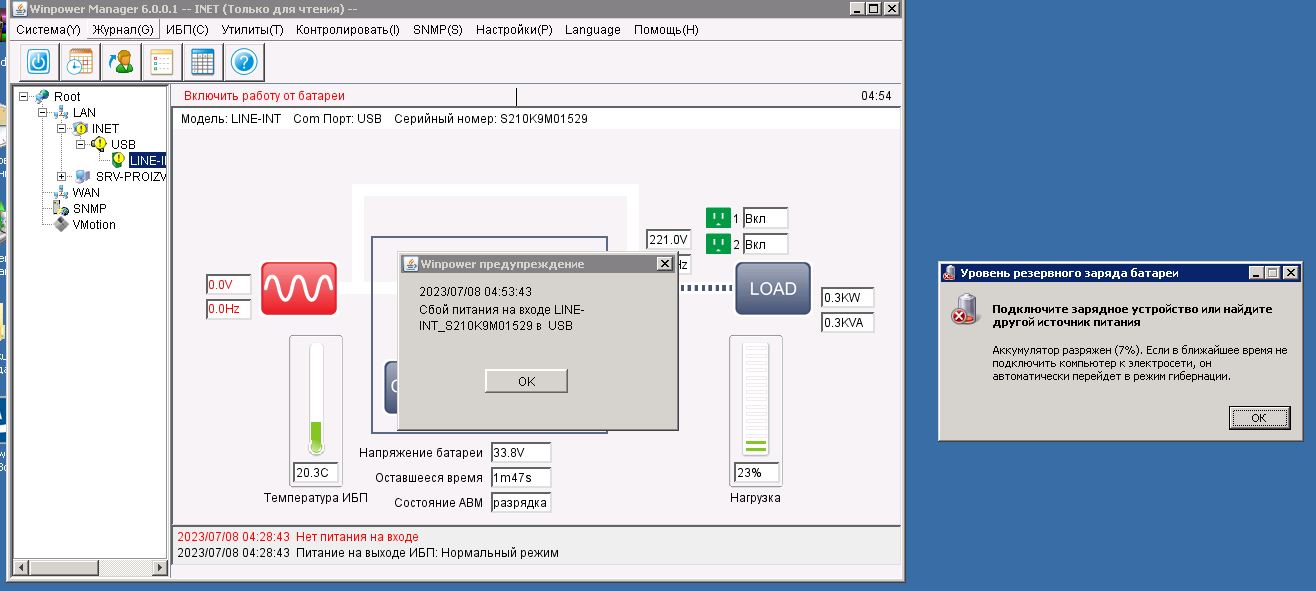The image size is (1316, 591).
Task: Open the checklist event log icon
Action: point(161,62)
